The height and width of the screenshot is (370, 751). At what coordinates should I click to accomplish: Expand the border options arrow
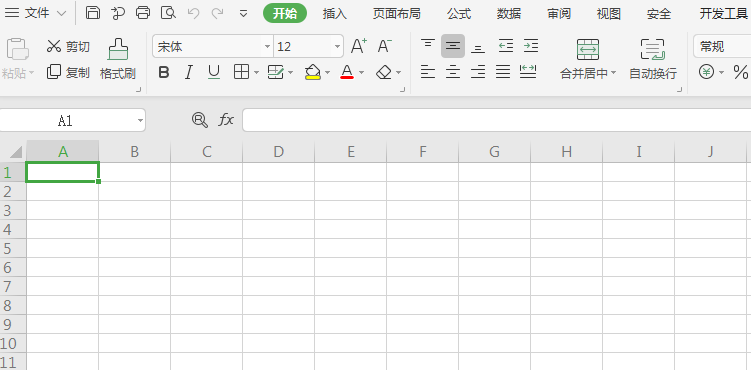point(256,73)
